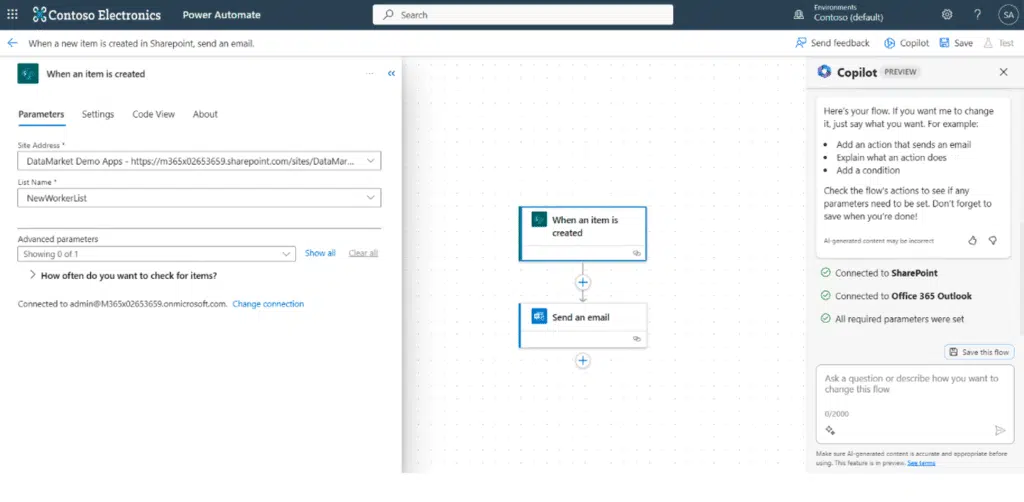Switch to the Settings tab
Viewport: 1024px width, 502px height.
coord(98,114)
